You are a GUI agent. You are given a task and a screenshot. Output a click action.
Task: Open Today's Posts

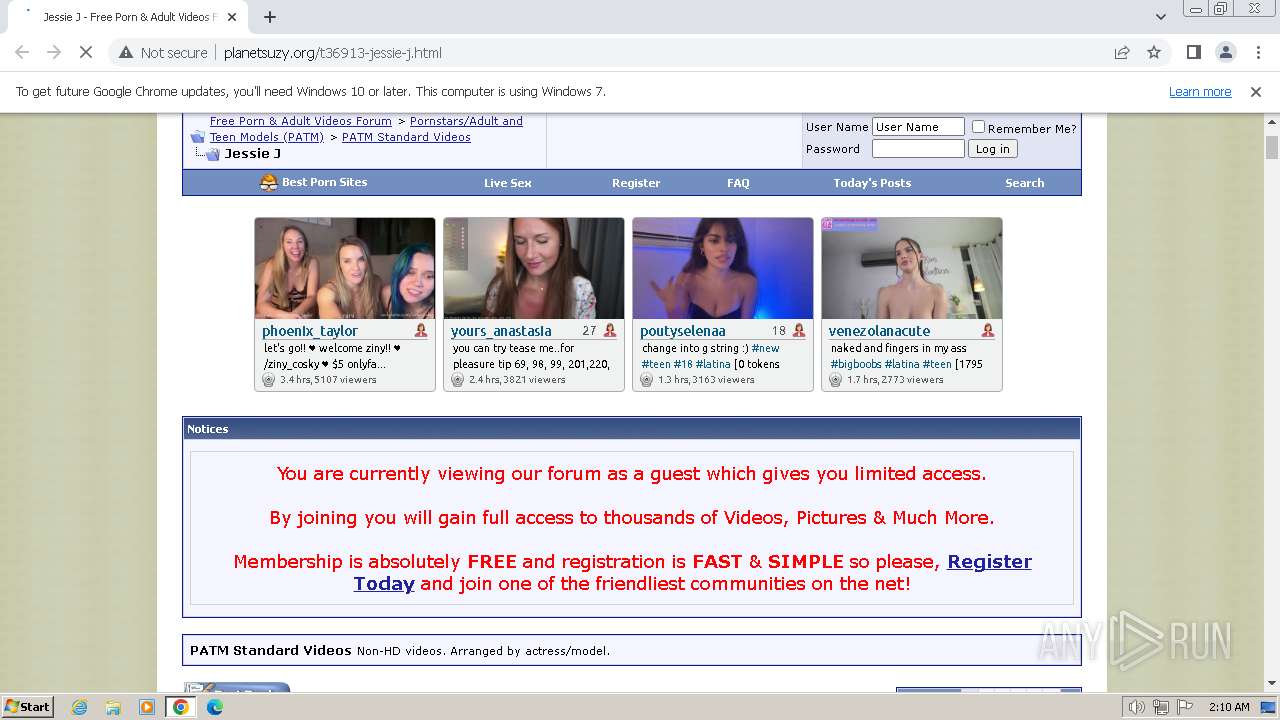coord(872,183)
